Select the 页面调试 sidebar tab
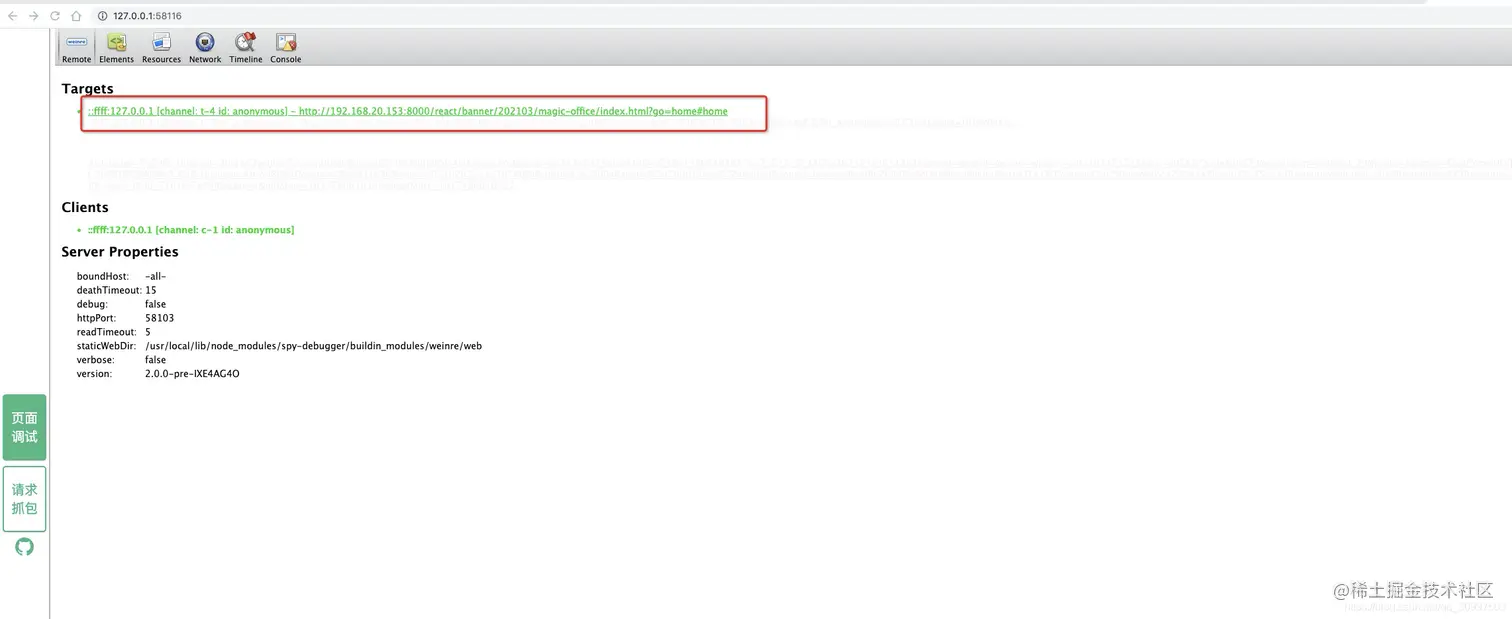This screenshot has height=619, width=1512. point(24,427)
